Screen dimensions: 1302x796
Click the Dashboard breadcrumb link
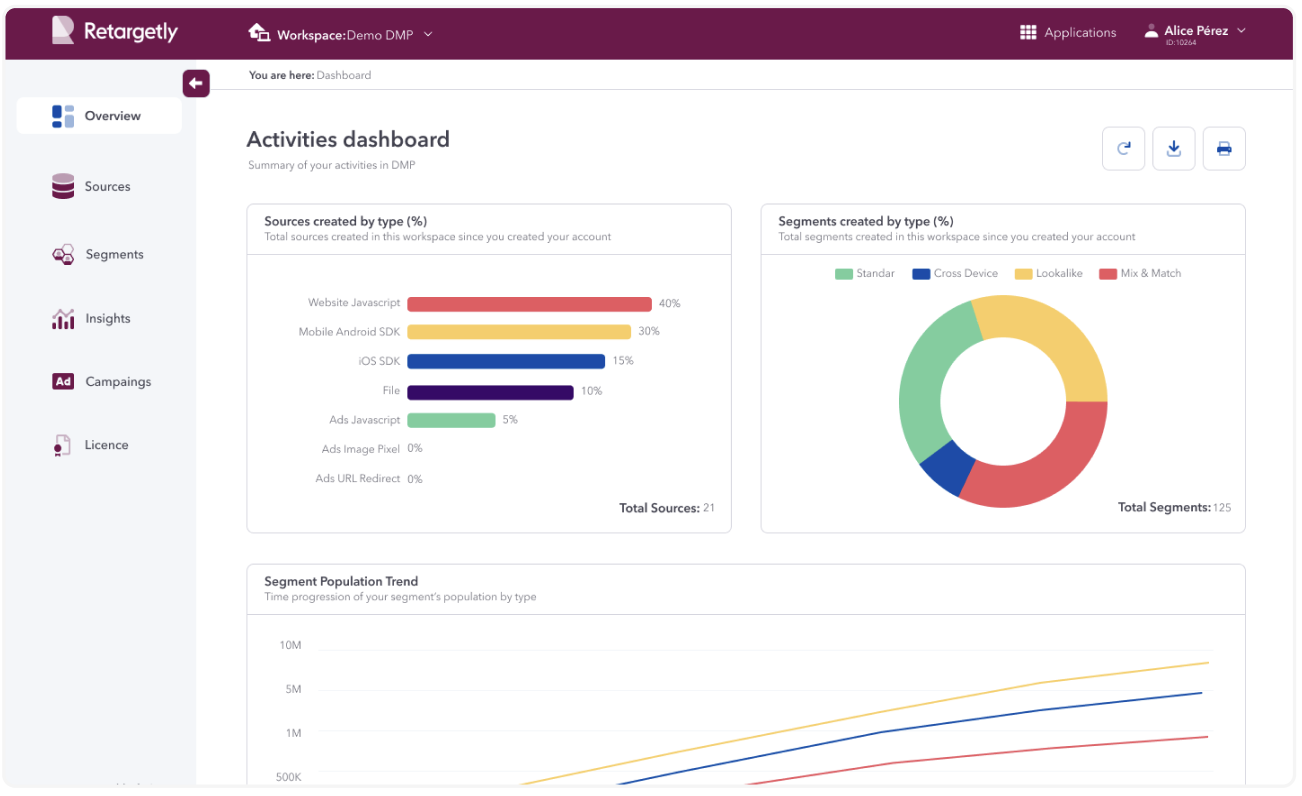coord(344,75)
